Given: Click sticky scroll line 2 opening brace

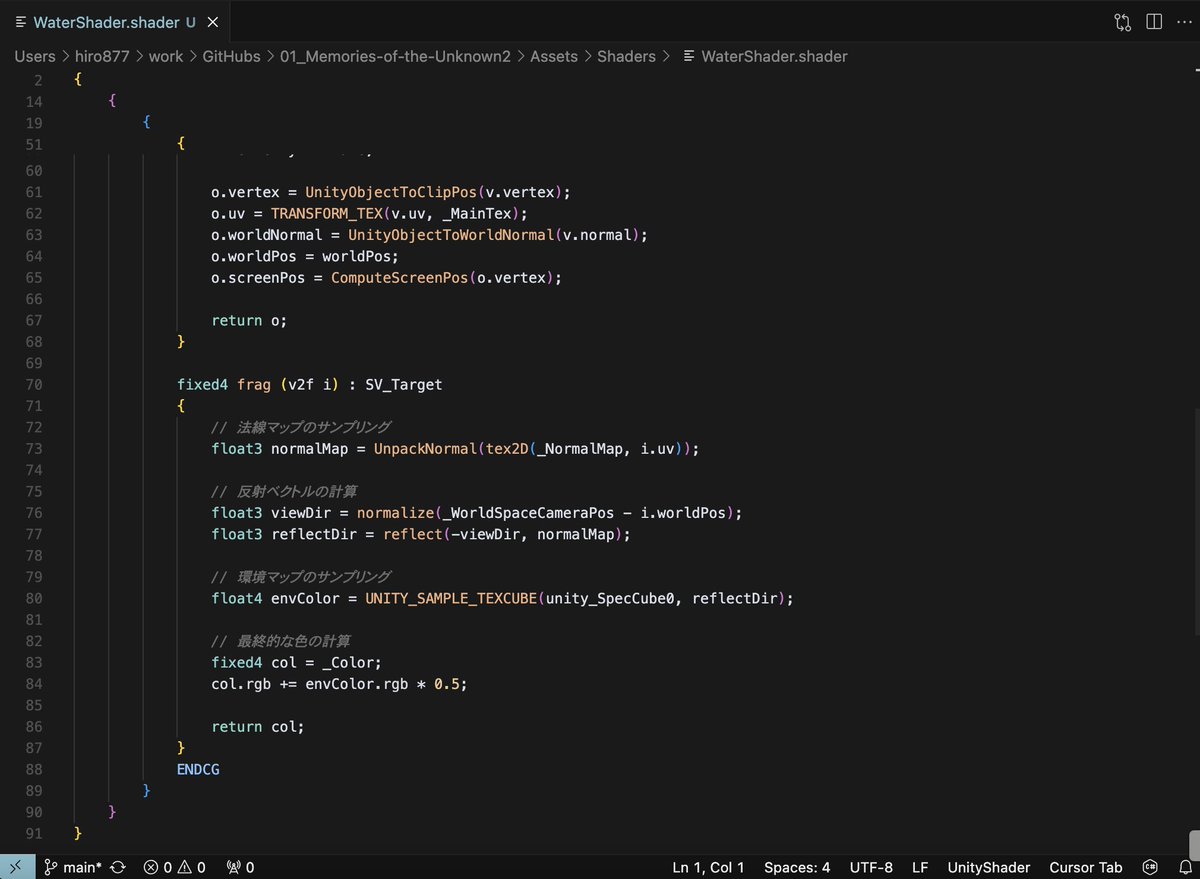Looking at the screenshot, I should pos(78,80).
